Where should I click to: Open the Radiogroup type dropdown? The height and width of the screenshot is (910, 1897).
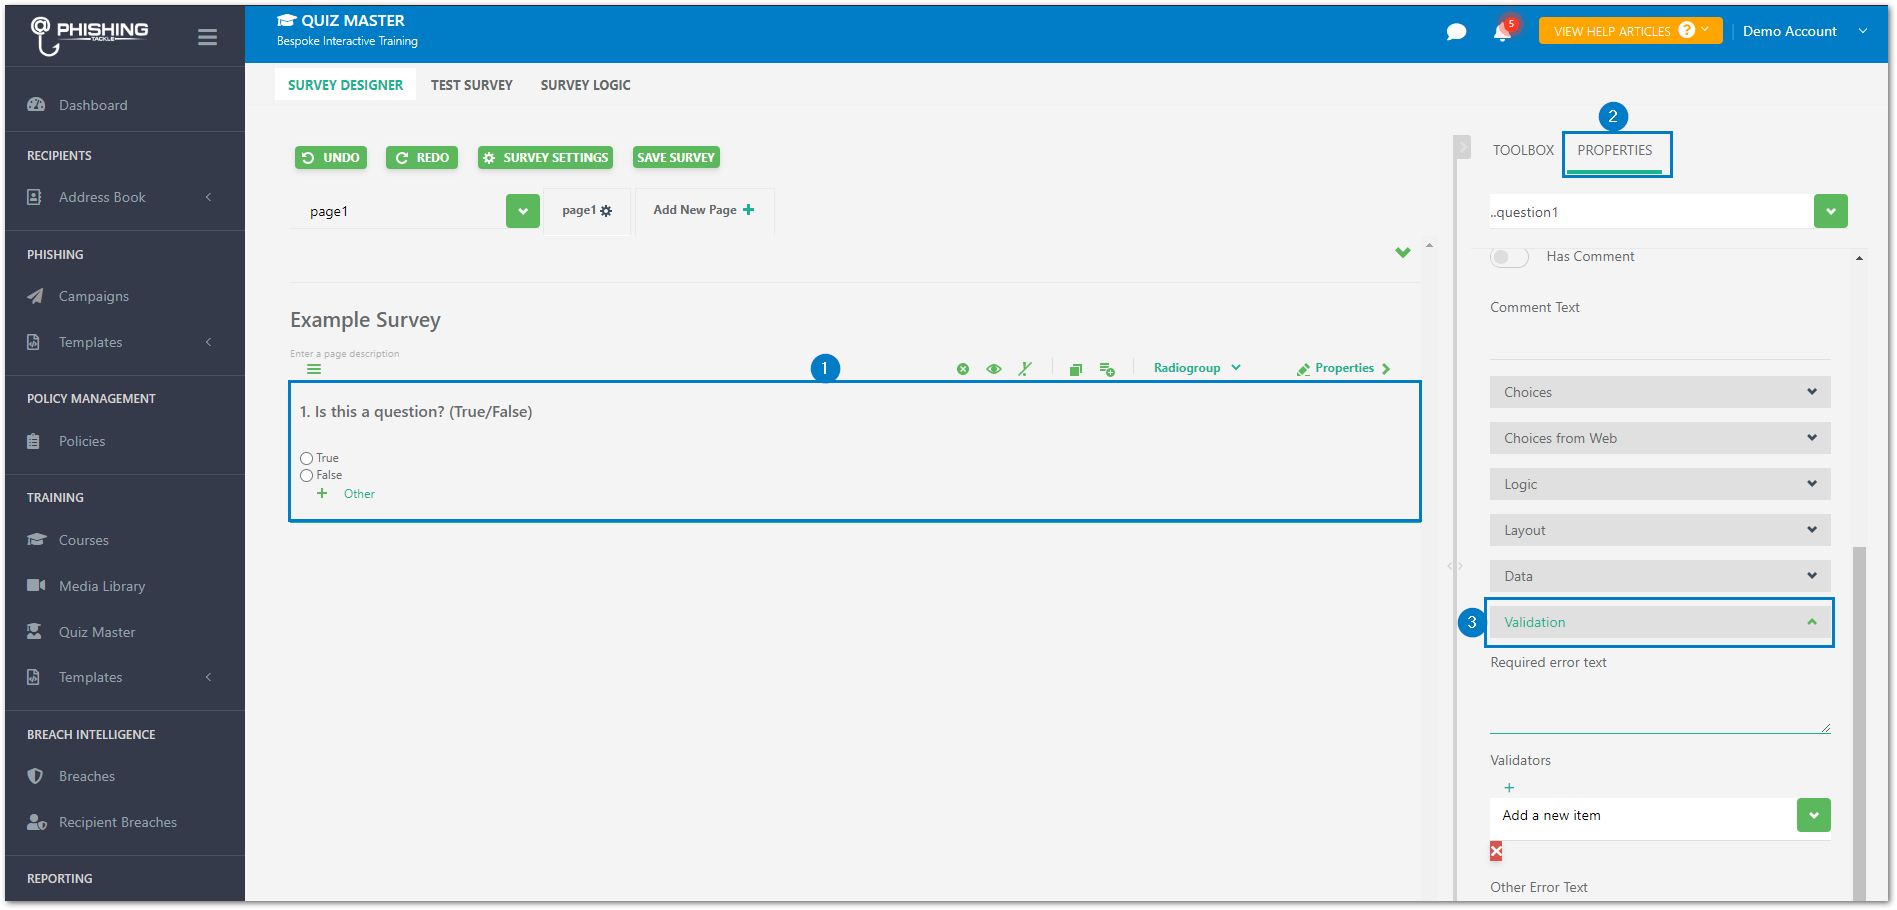click(1197, 368)
